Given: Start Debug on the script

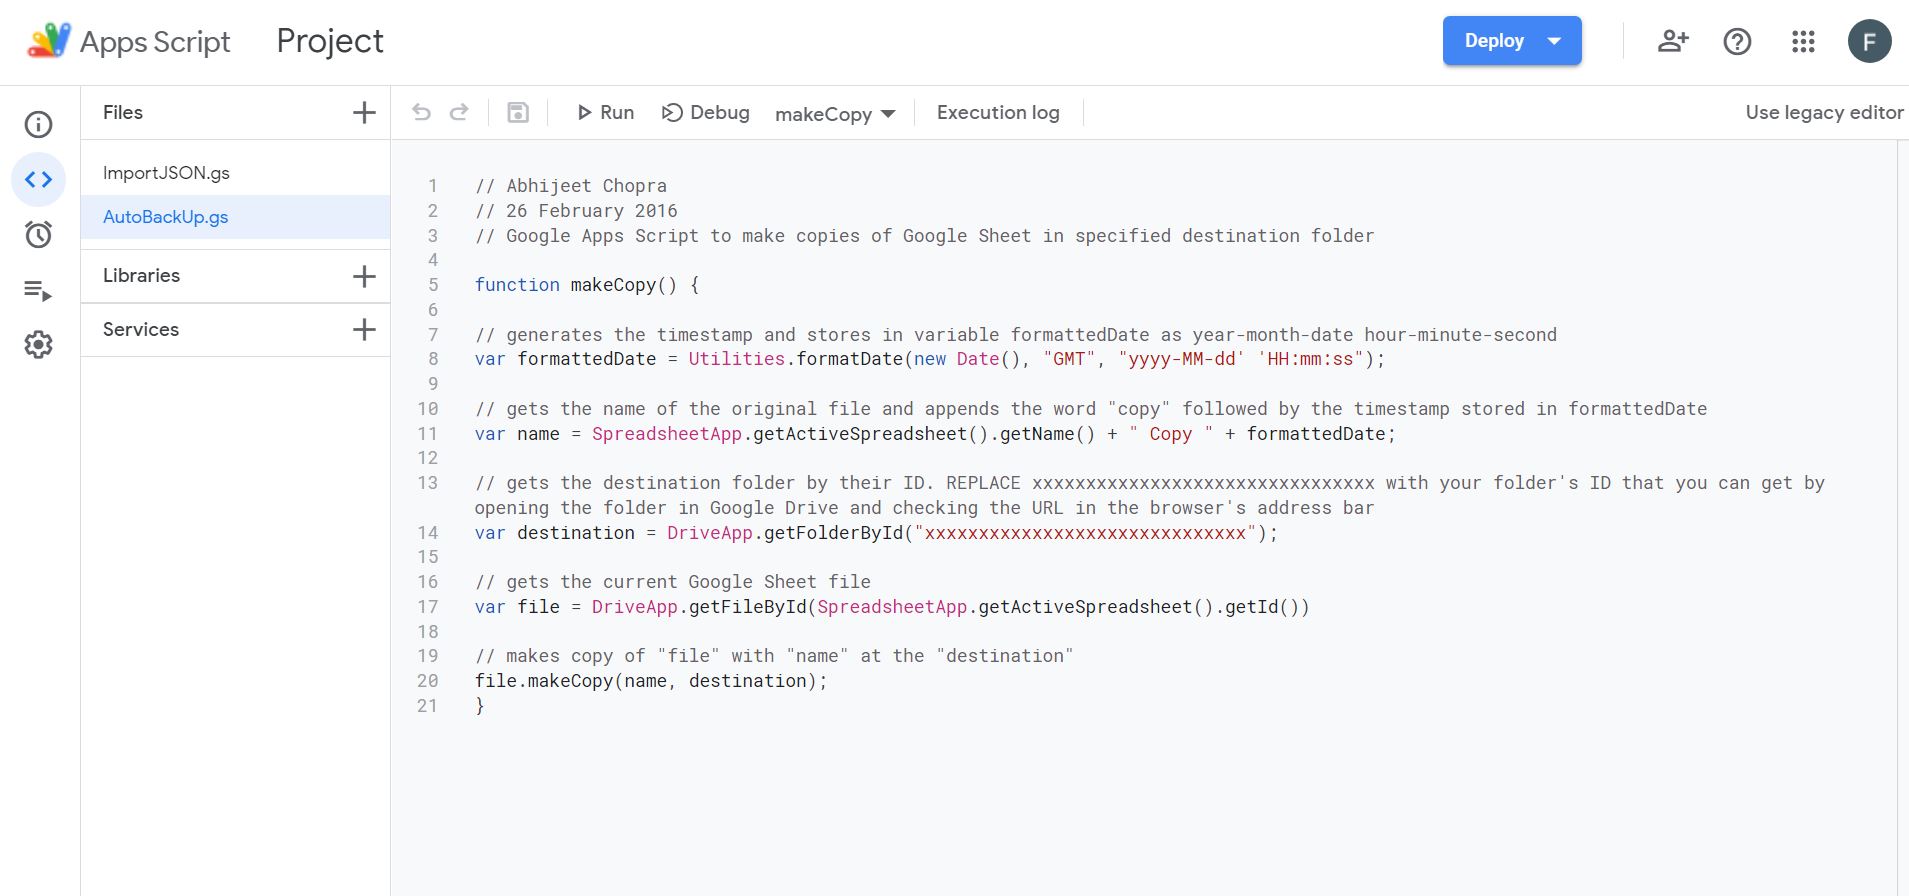Looking at the screenshot, I should [706, 112].
